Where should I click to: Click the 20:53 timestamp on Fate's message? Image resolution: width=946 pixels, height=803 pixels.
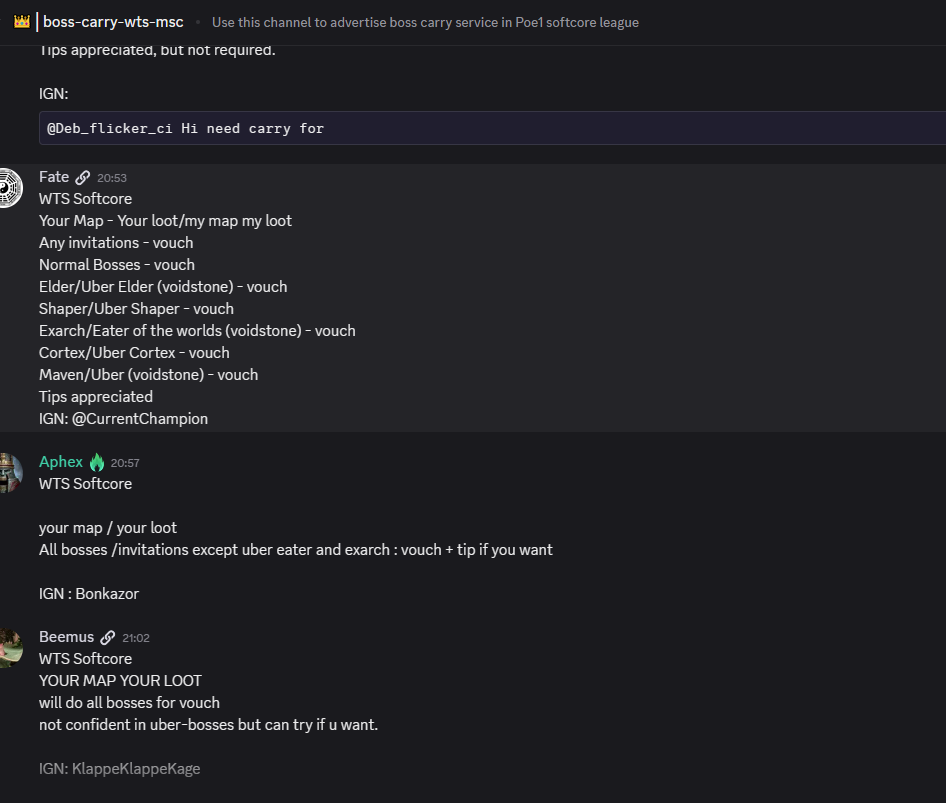[112, 178]
